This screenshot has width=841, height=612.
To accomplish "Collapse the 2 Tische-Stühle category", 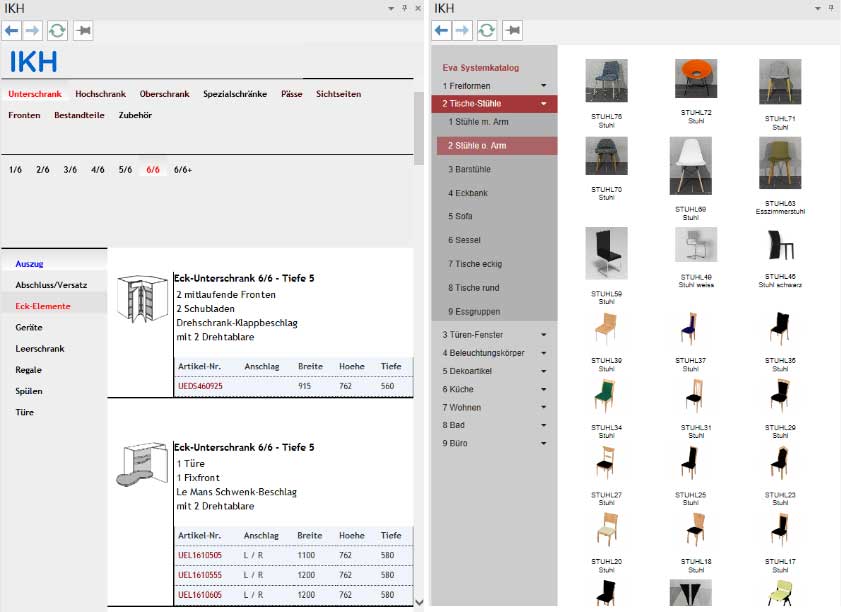I will click(543, 103).
